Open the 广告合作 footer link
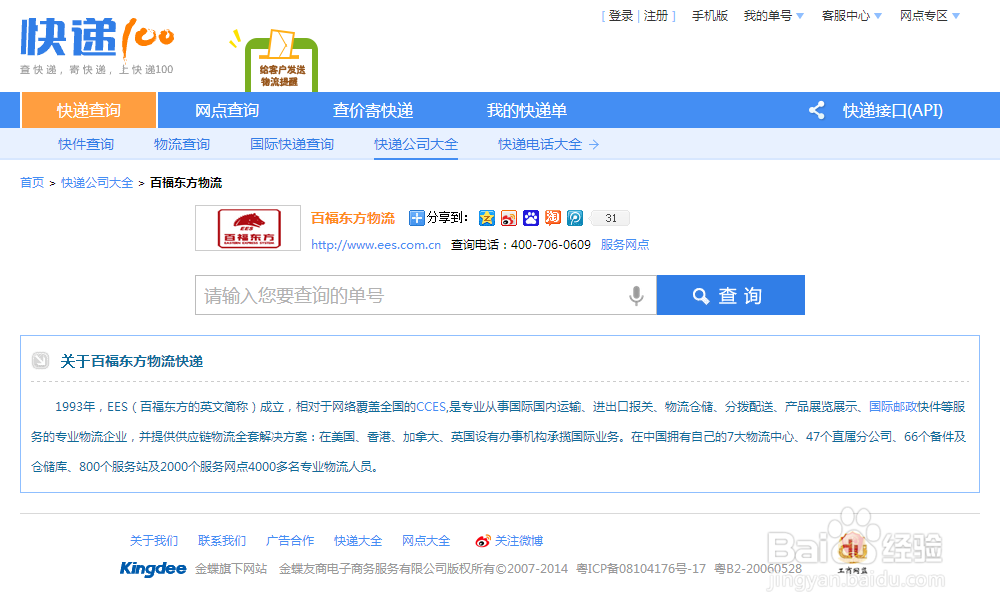The height and width of the screenshot is (614, 1000). [290, 541]
